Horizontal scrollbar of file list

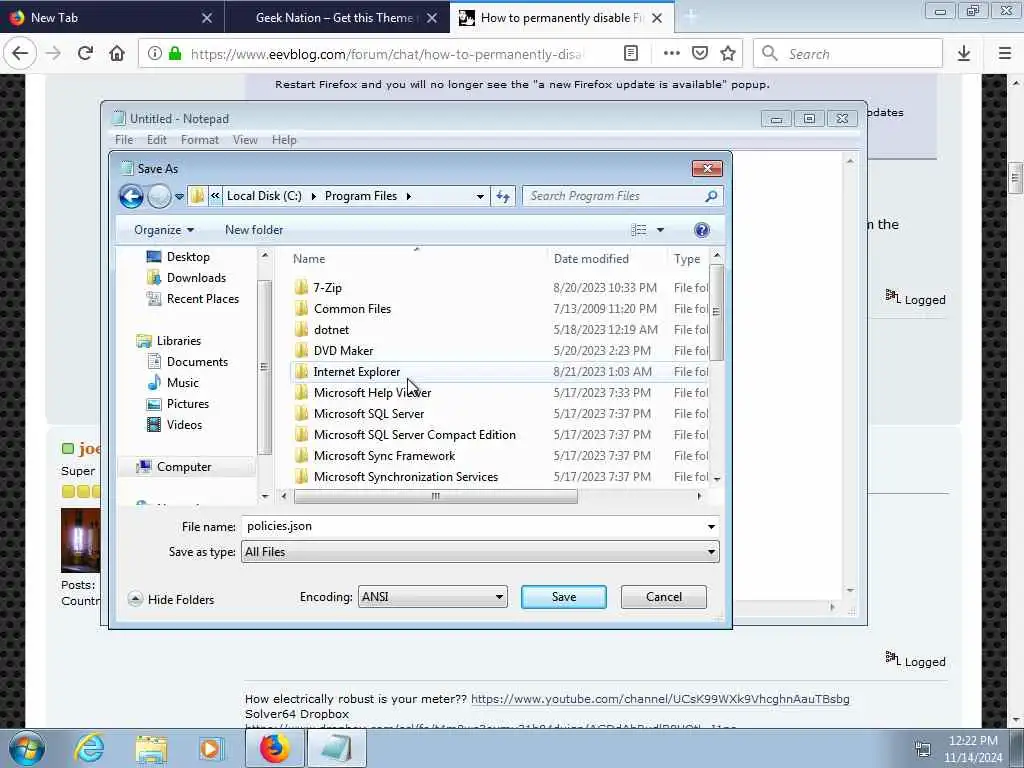click(x=436, y=496)
